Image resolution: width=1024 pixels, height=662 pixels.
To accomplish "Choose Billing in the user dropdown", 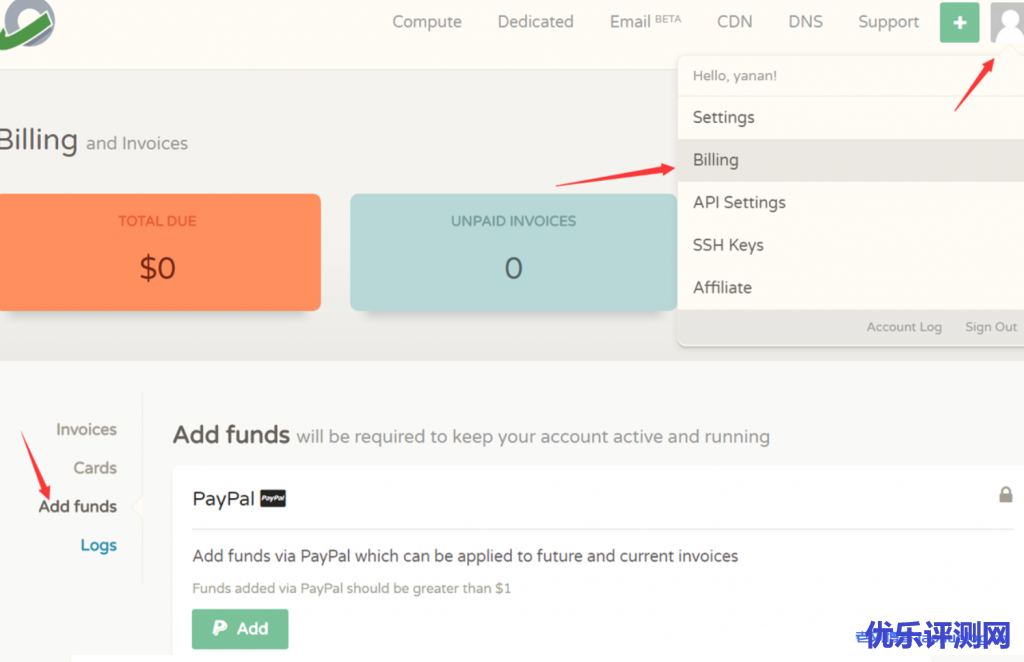I will tap(716, 160).
